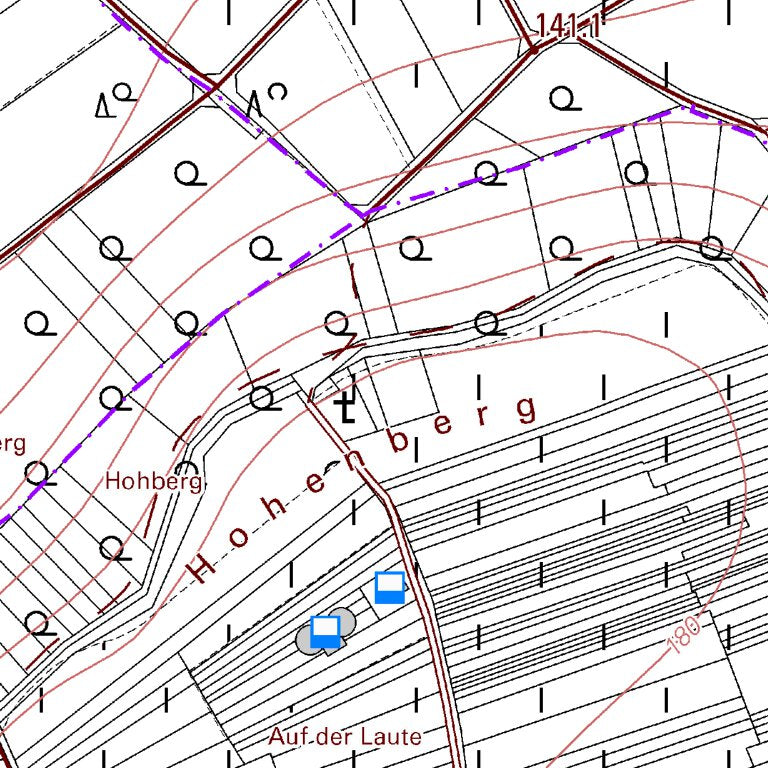
Task: Click the red road just above Auf der Laute
Action: [x=442, y=690]
